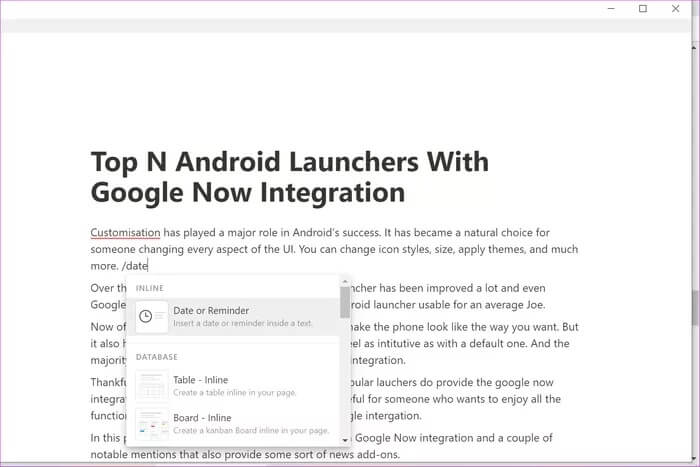Screen dimensions: 700x467
Task: Click the popup menu scroll-up arrow
Action: tap(345, 282)
